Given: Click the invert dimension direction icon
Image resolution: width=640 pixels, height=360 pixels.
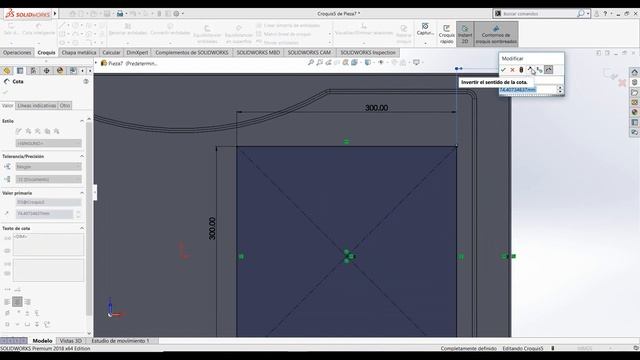Looking at the screenshot, I should 530,70.
